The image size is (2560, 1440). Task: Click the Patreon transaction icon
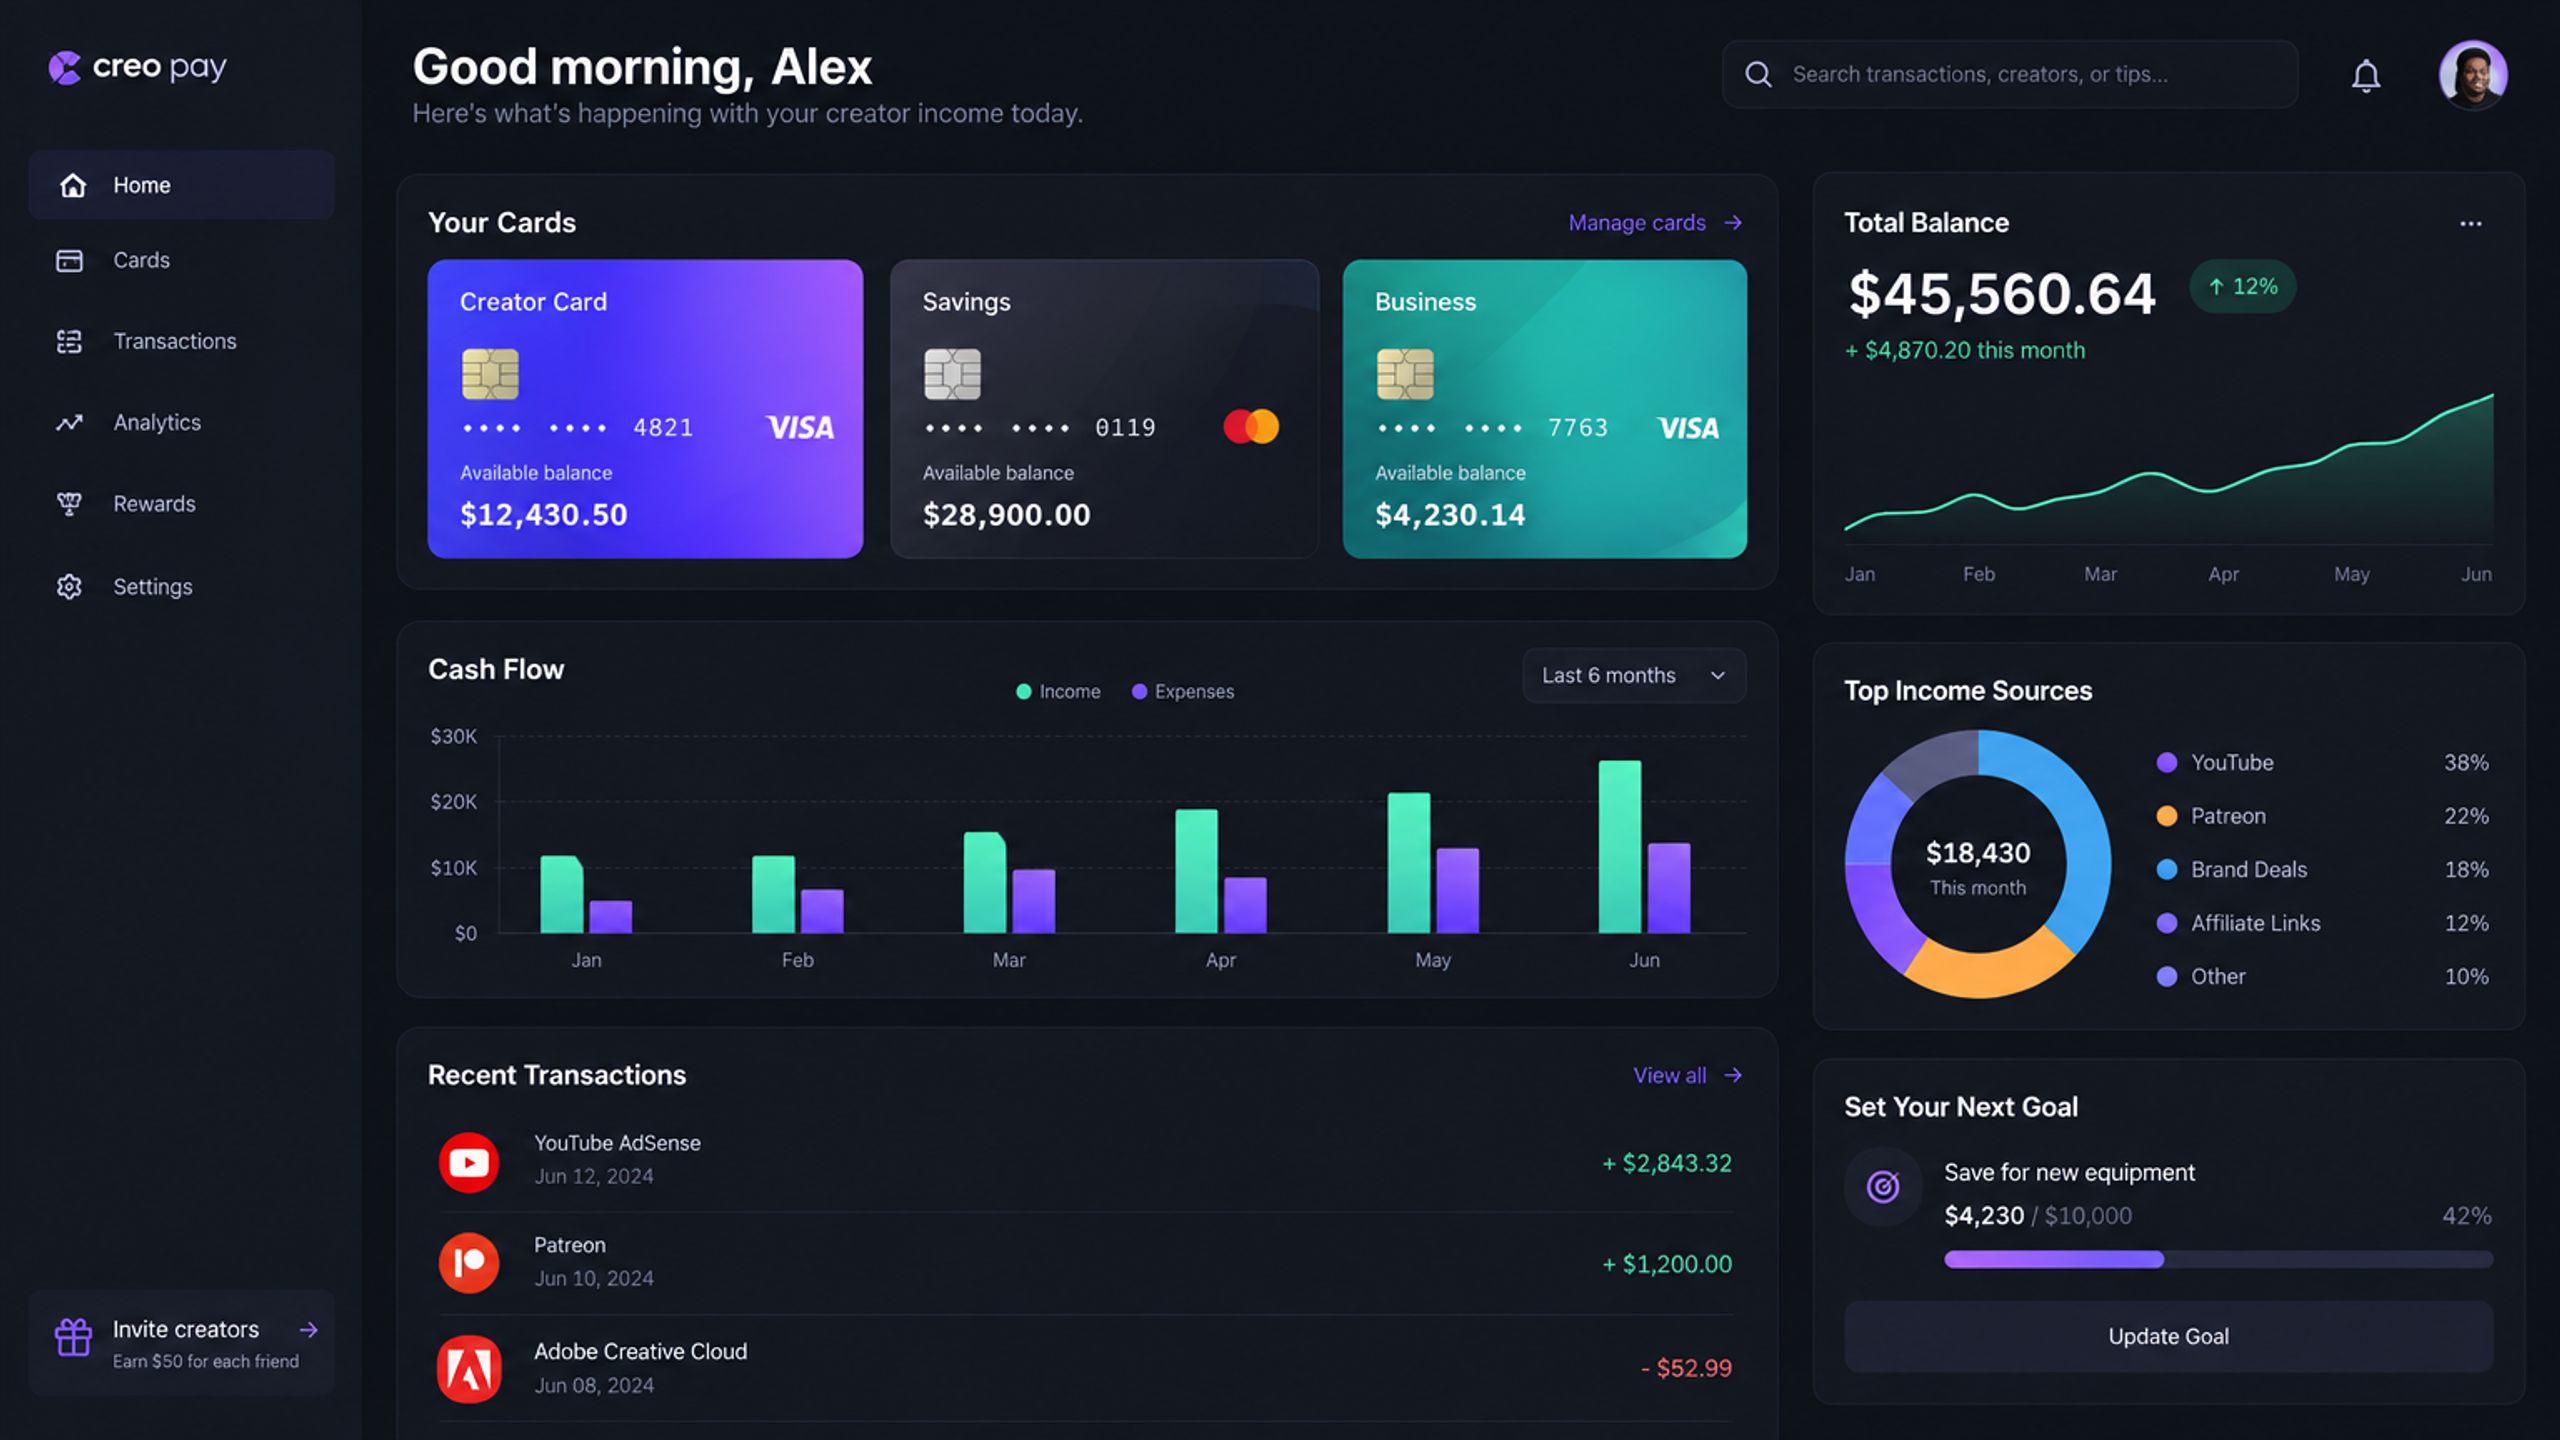tap(469, 1263)
